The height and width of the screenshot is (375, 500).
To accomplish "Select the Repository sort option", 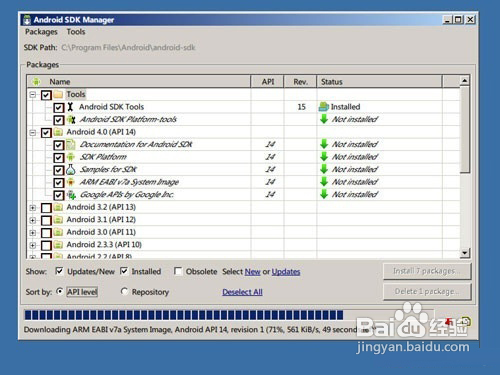I will (124, 291).
